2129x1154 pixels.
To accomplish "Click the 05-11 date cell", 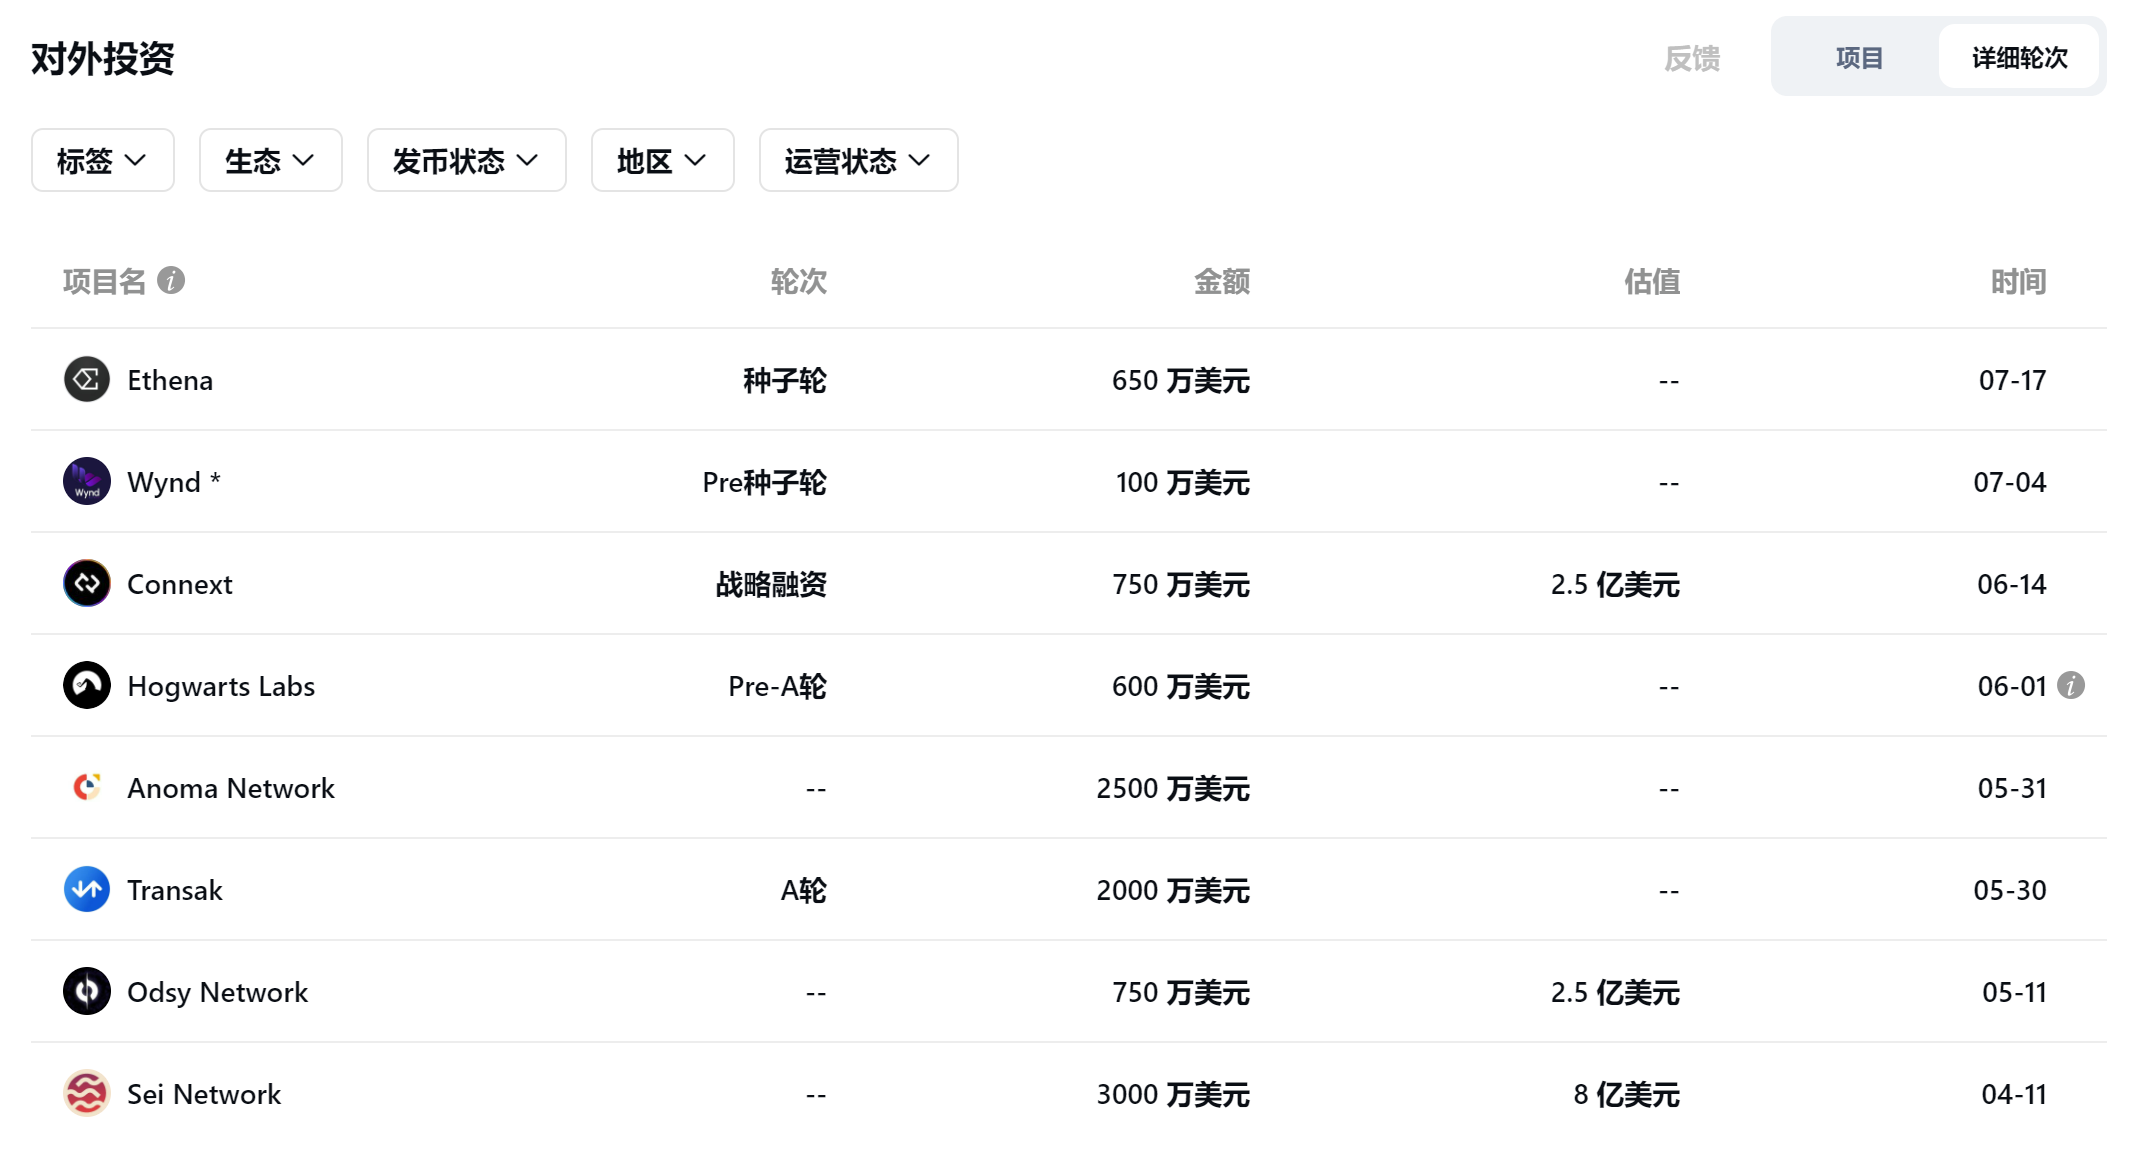I will tap(2014, 993).
